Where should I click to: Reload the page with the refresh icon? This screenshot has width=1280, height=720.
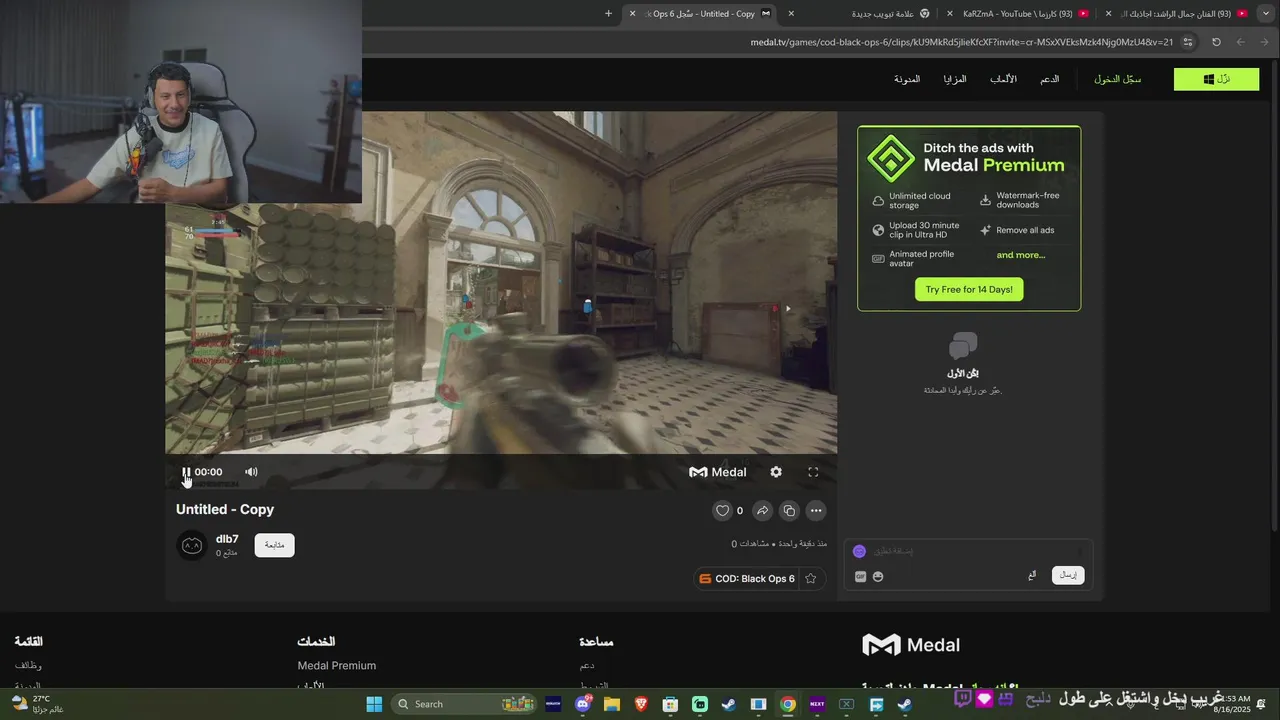(x=1216, y=42)
